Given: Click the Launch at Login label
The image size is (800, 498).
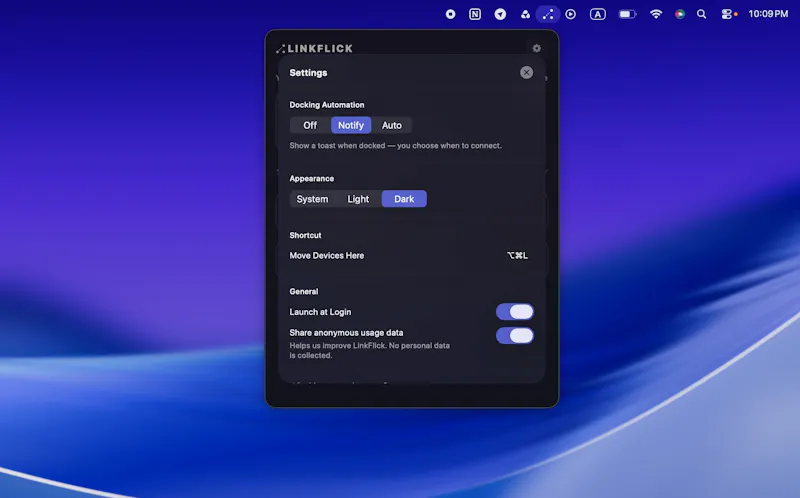Looking at the screenshot, I should point(320,312).
